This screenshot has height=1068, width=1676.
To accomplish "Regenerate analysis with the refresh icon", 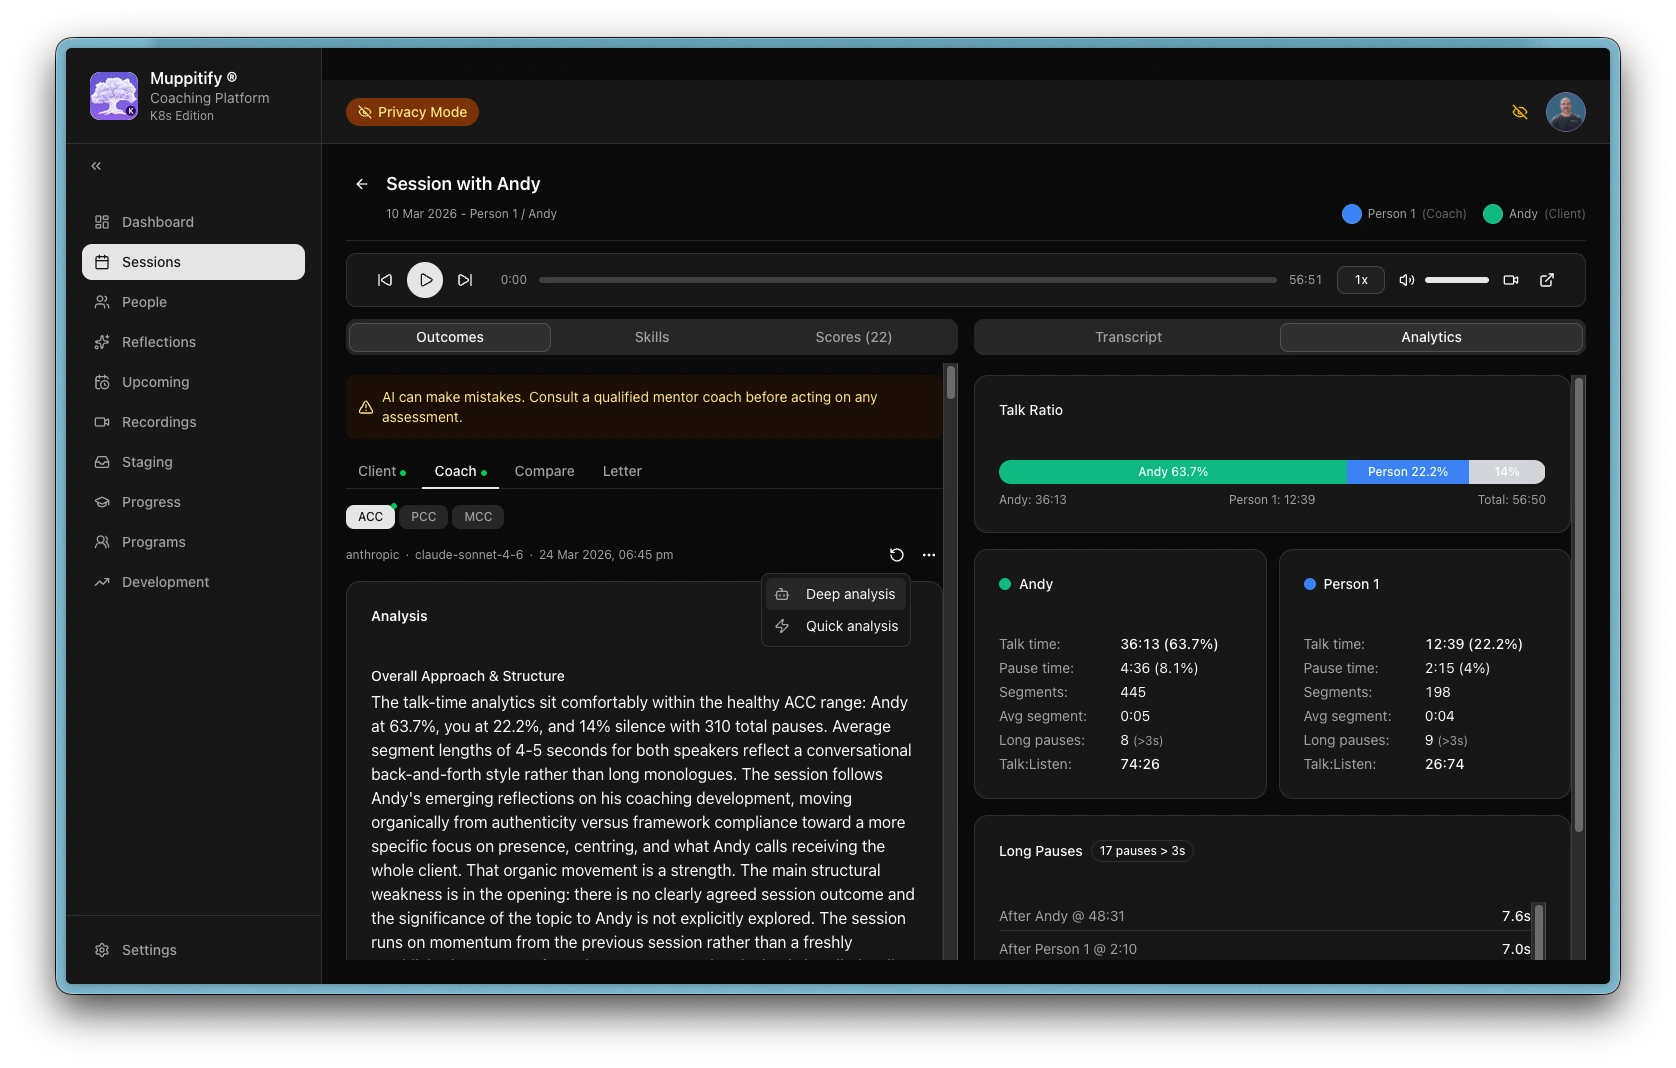I will [x=897, y=555].
